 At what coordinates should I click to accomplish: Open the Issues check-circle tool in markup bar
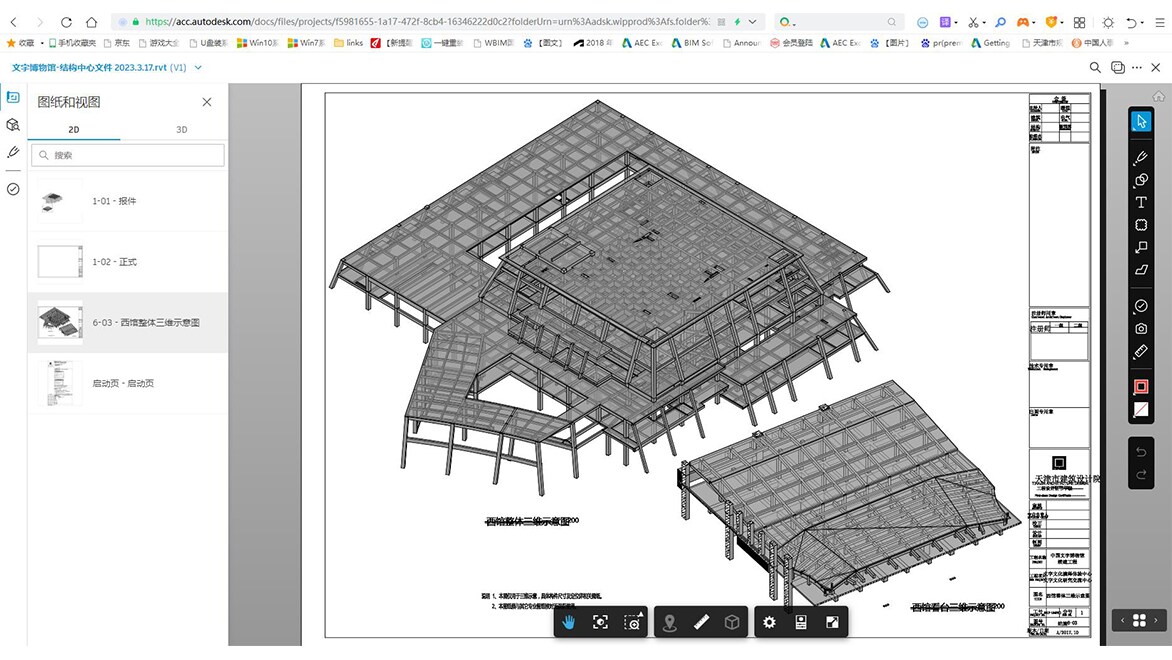point(1141,306)
